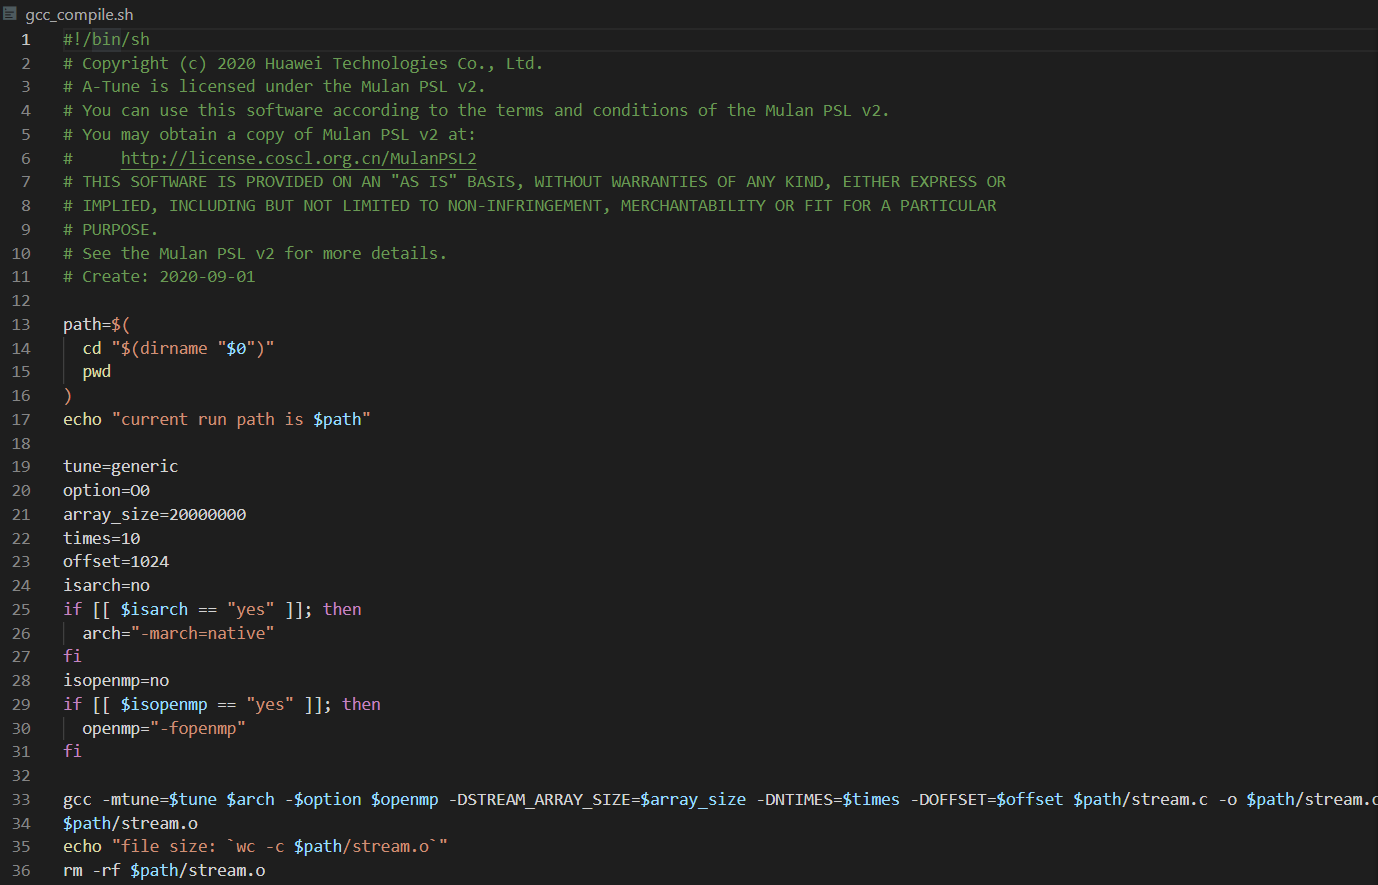The height and width of the screenshot is (885, 1378).
Task: Click the "times=10" line
Action: click(101, 539)
